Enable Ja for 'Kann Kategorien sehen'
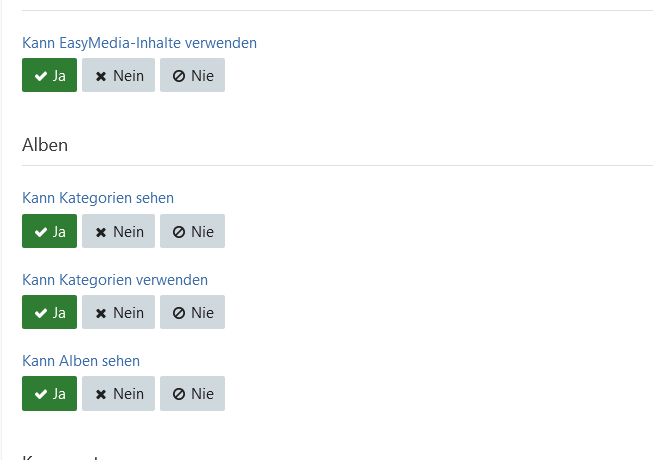The height and width of the screenshot is (460, 653). (x=49, y=231)
